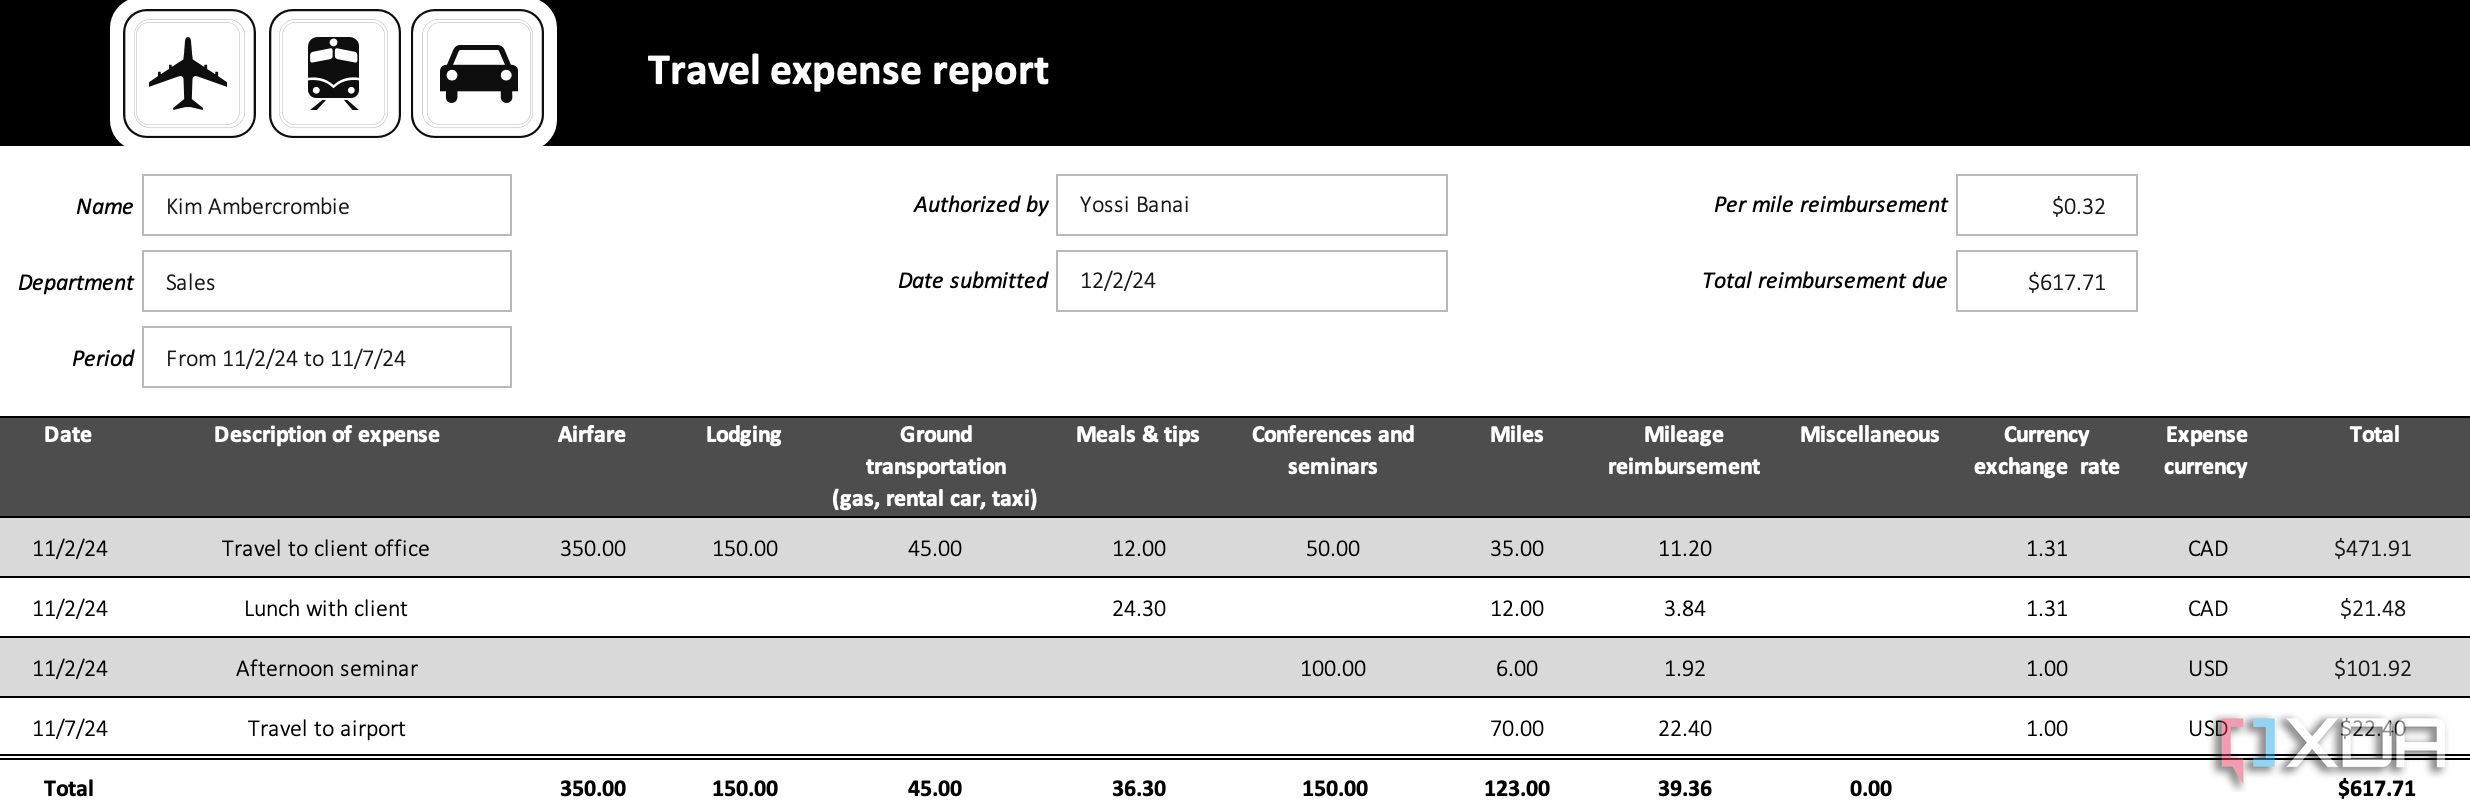Screen dimensions: 2470x812
Task: Select the CAD currency cell for Lunch with client
Action: point(2208,608)
